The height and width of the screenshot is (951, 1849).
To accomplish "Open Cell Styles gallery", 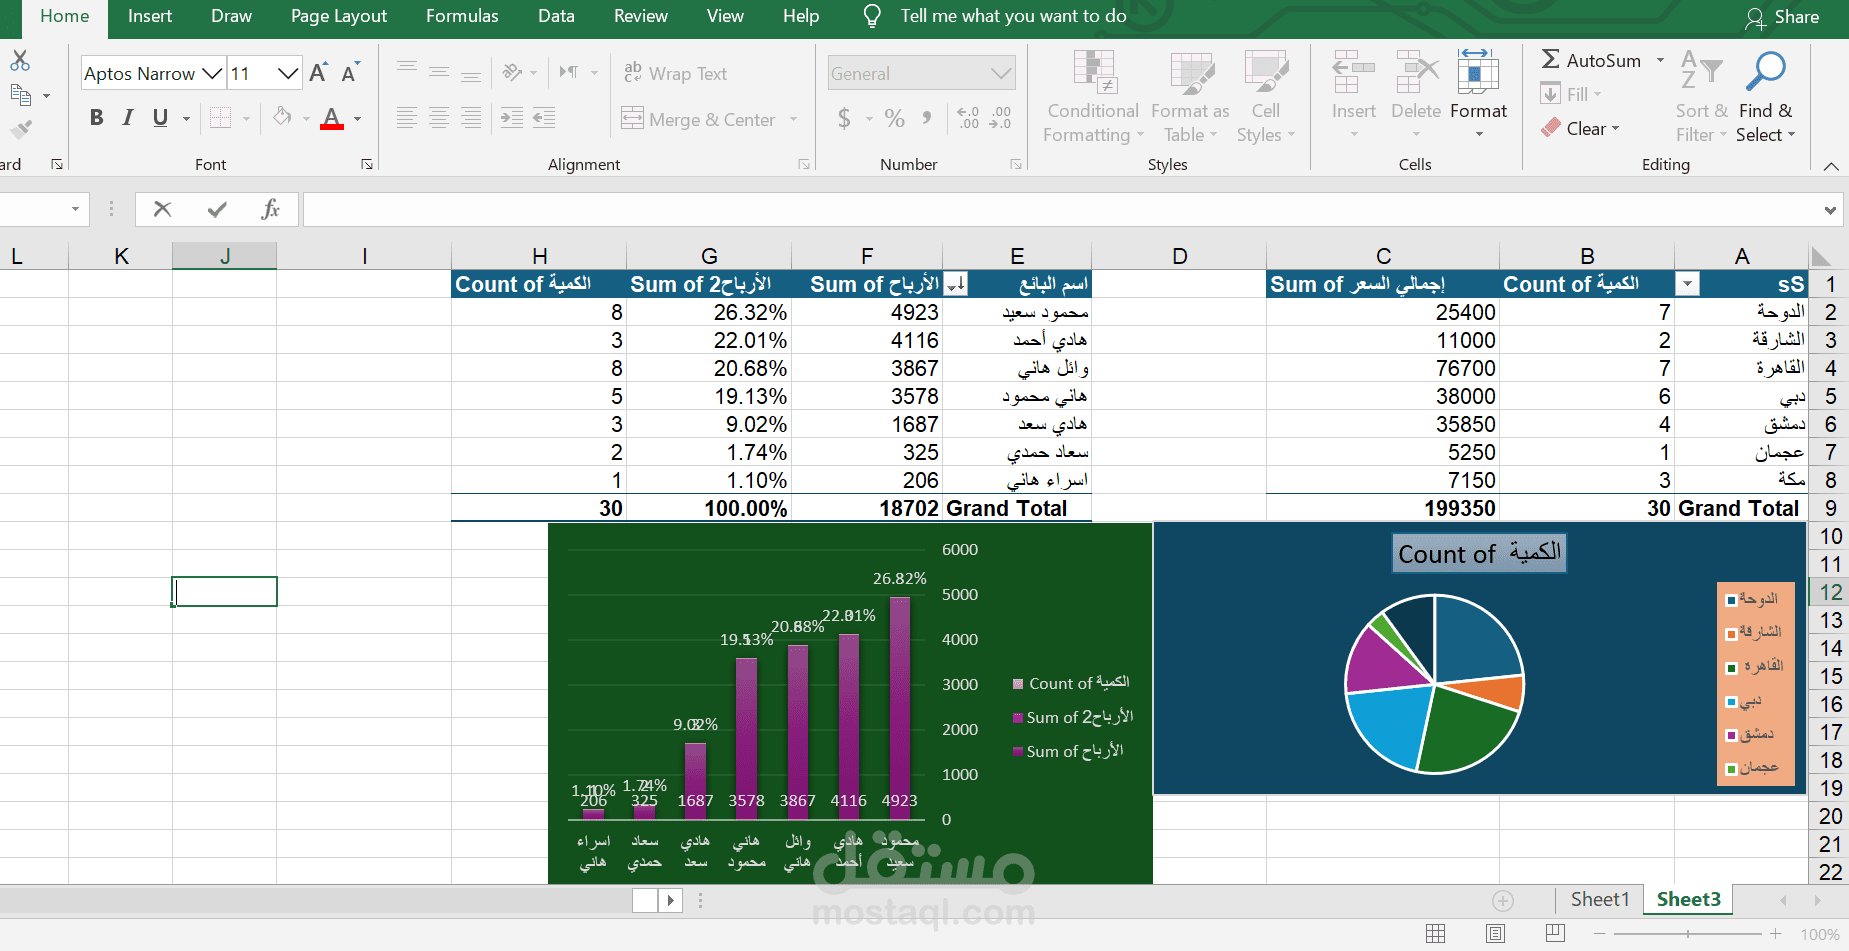I will pos(1266,96).
